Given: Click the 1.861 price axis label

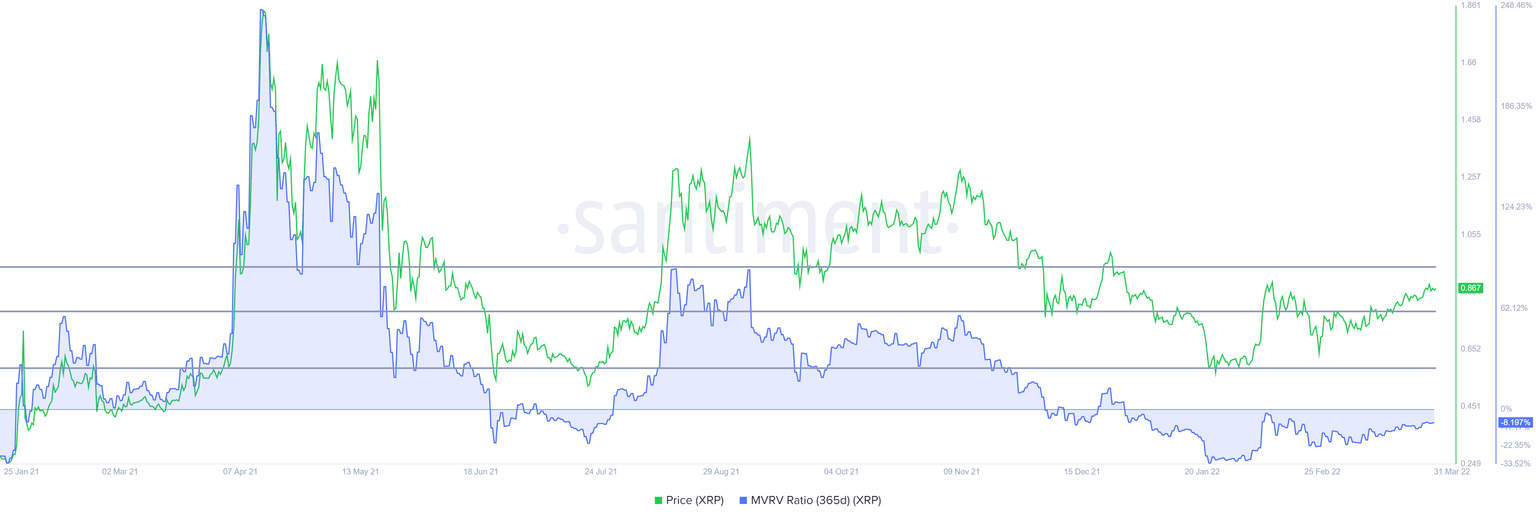Looking at the screenshot, I should click(x=1471, y=6).
